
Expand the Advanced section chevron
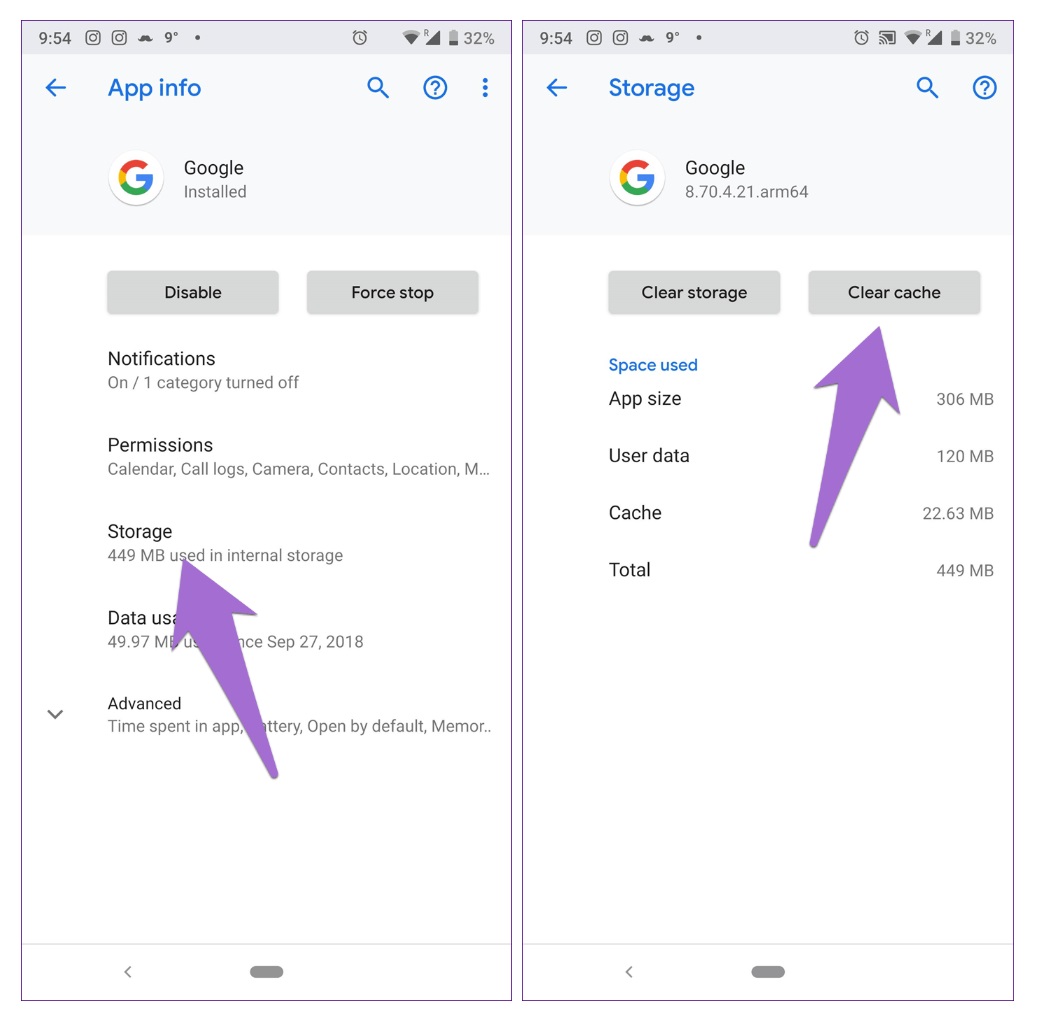coord(55,714)
